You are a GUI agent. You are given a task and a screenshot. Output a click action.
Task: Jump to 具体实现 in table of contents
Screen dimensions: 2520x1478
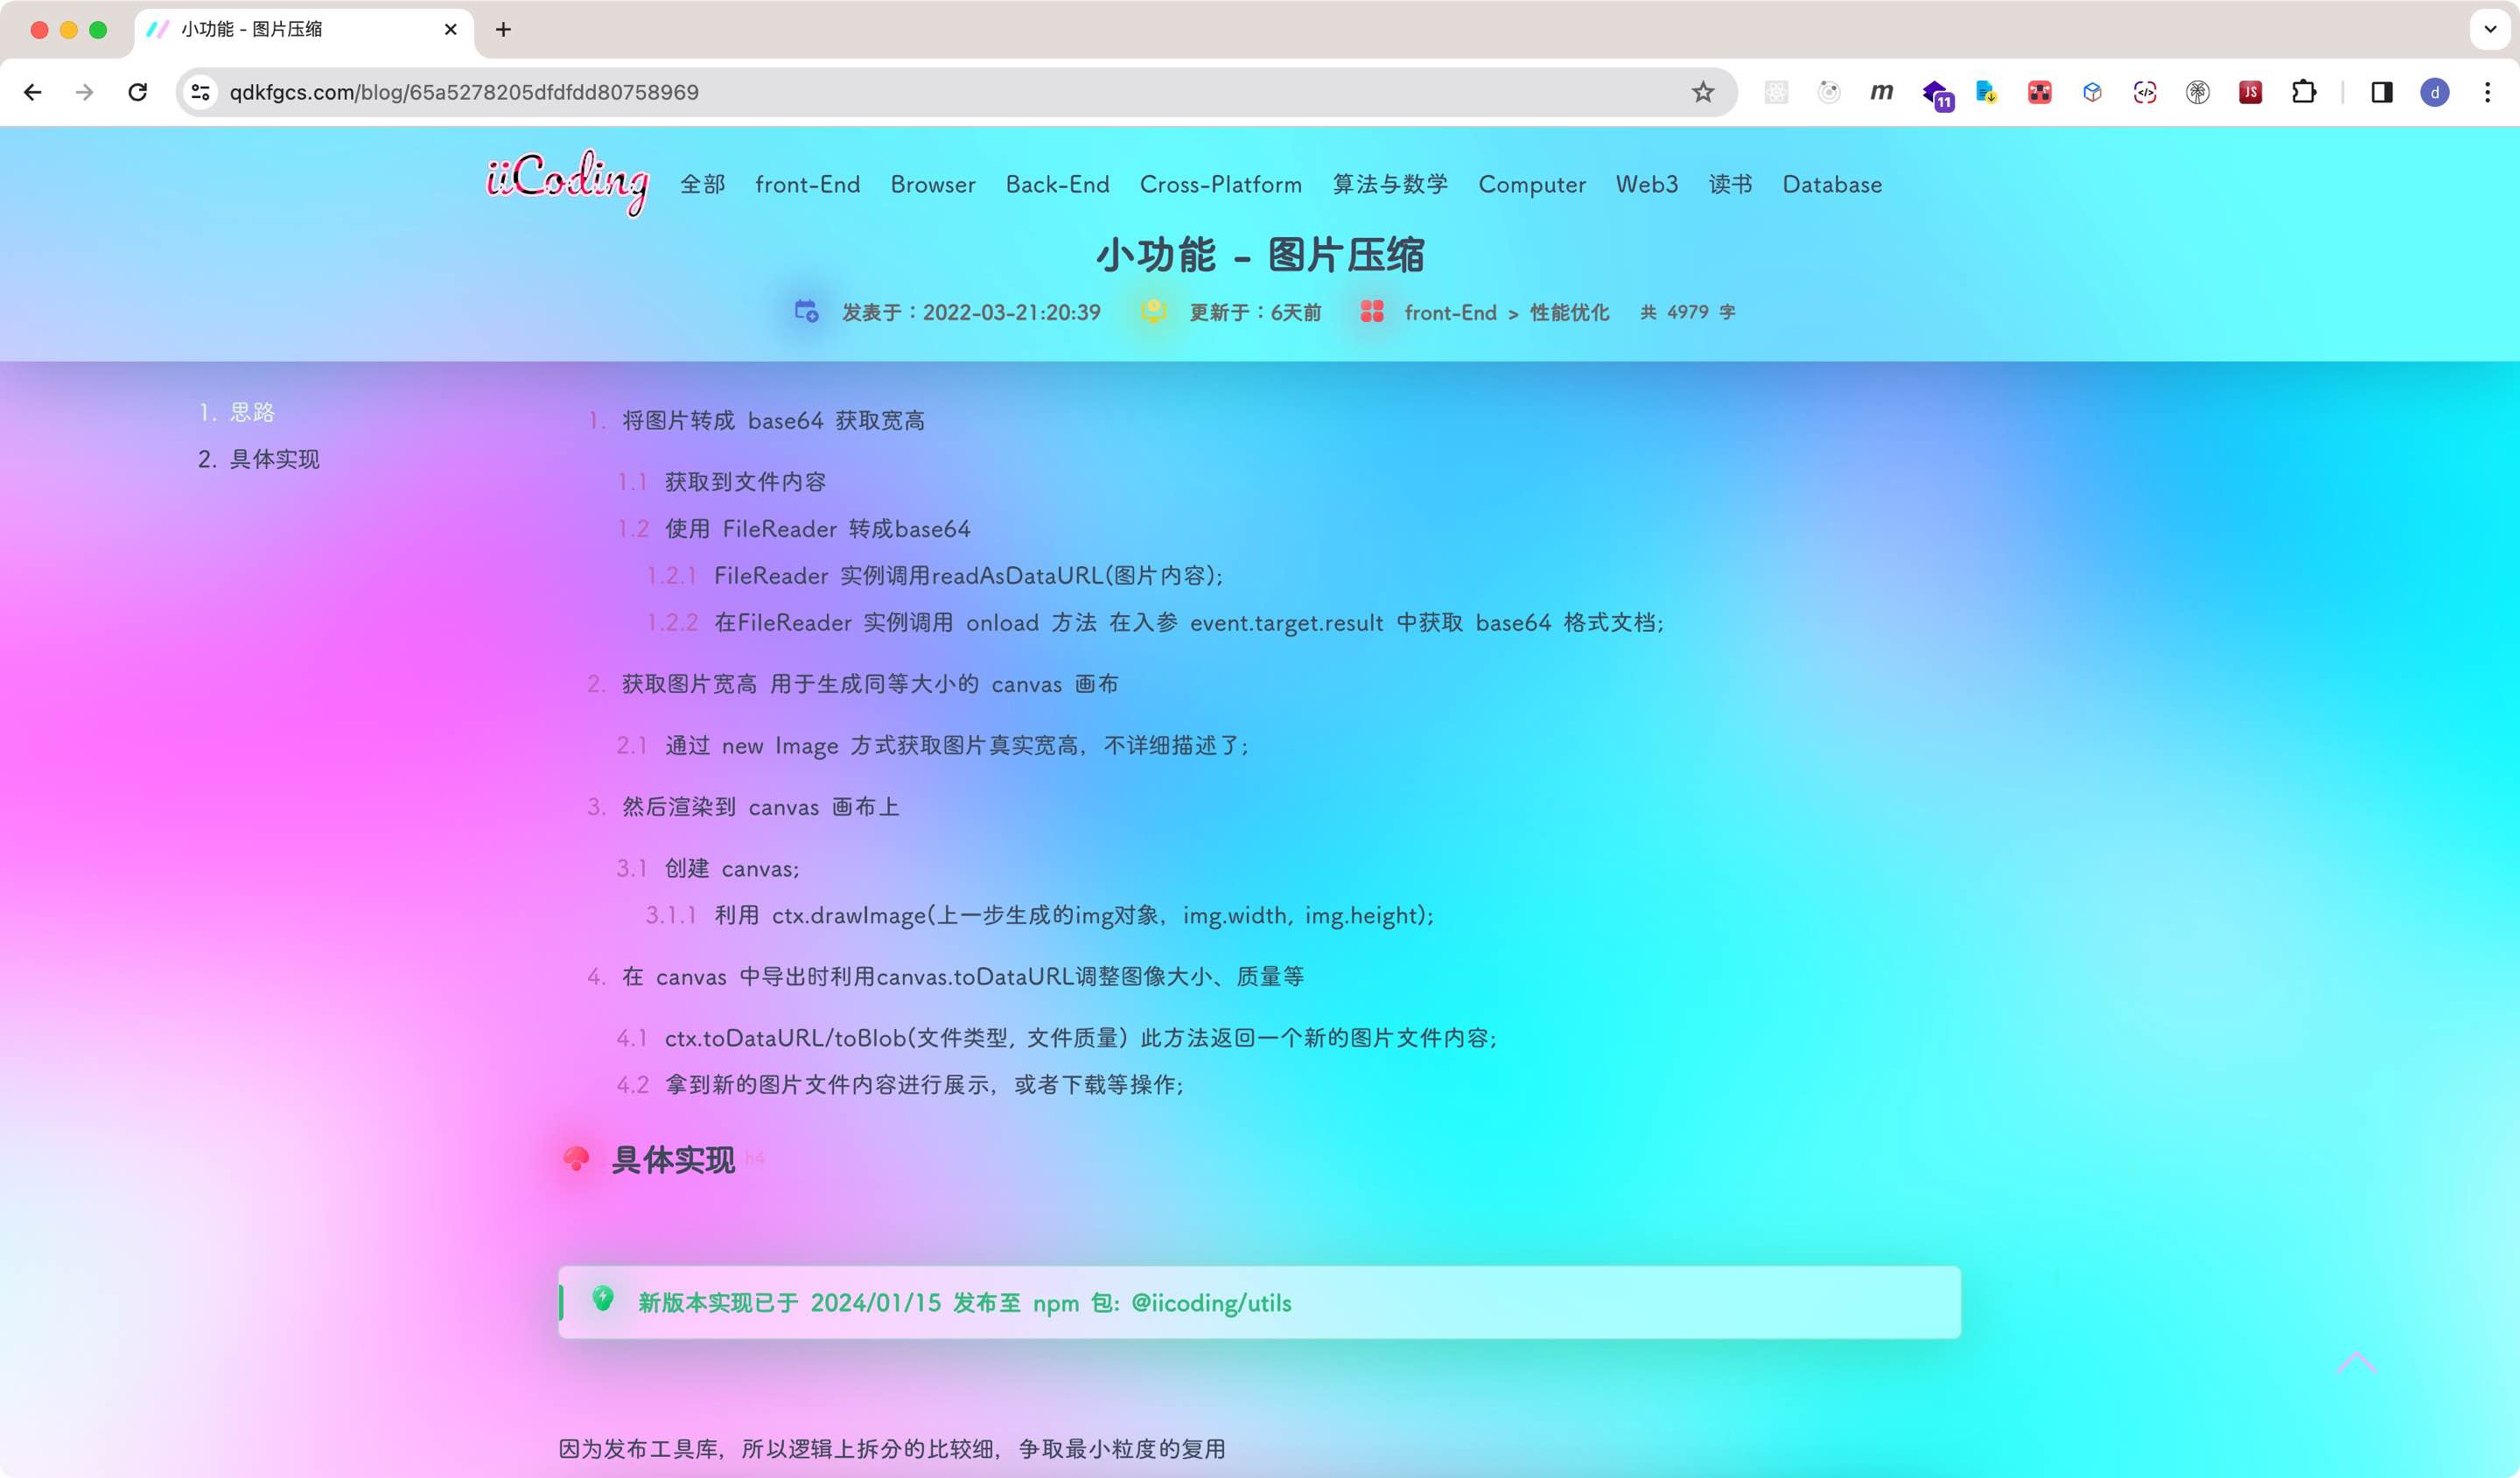[x=275, y=459]
